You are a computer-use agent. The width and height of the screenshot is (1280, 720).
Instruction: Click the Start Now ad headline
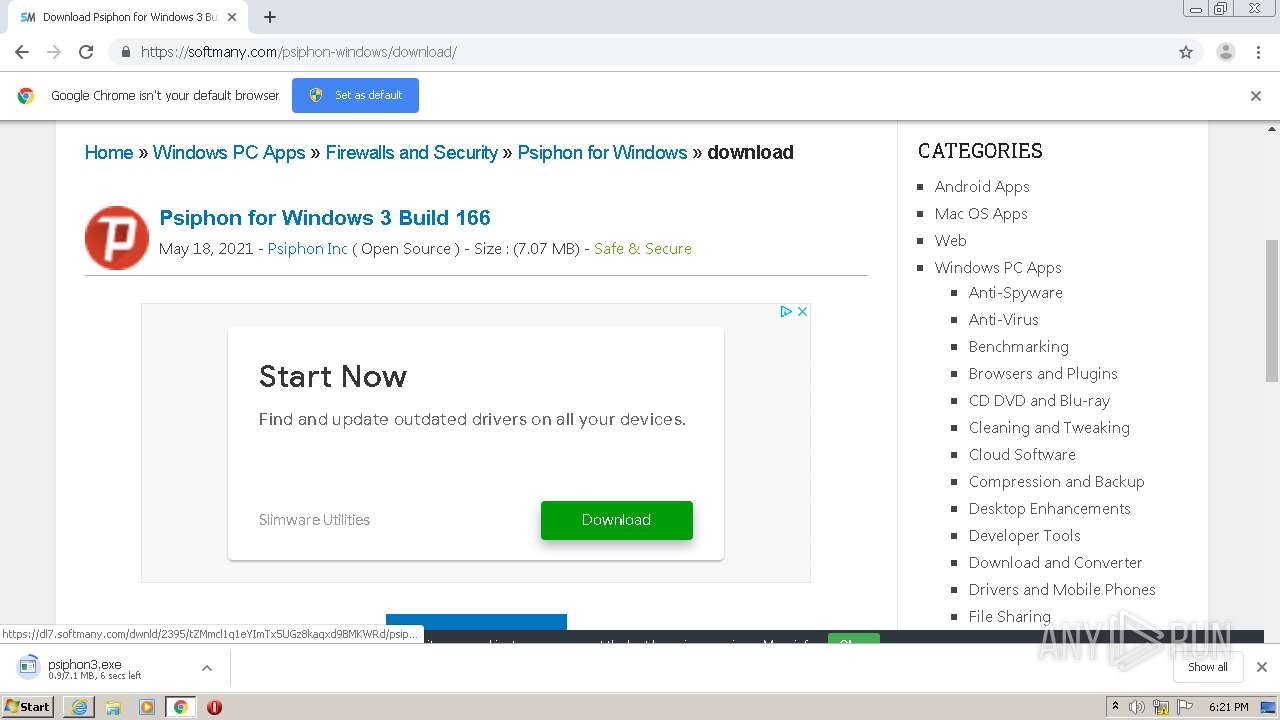click(333, 376)
